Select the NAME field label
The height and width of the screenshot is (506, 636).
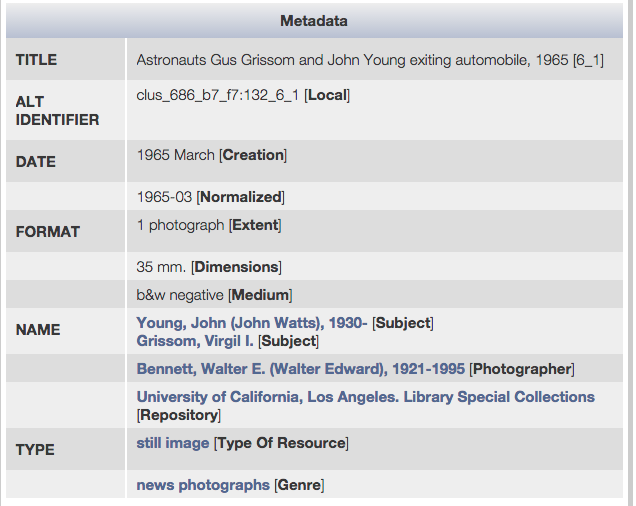(x=38, y=330)
